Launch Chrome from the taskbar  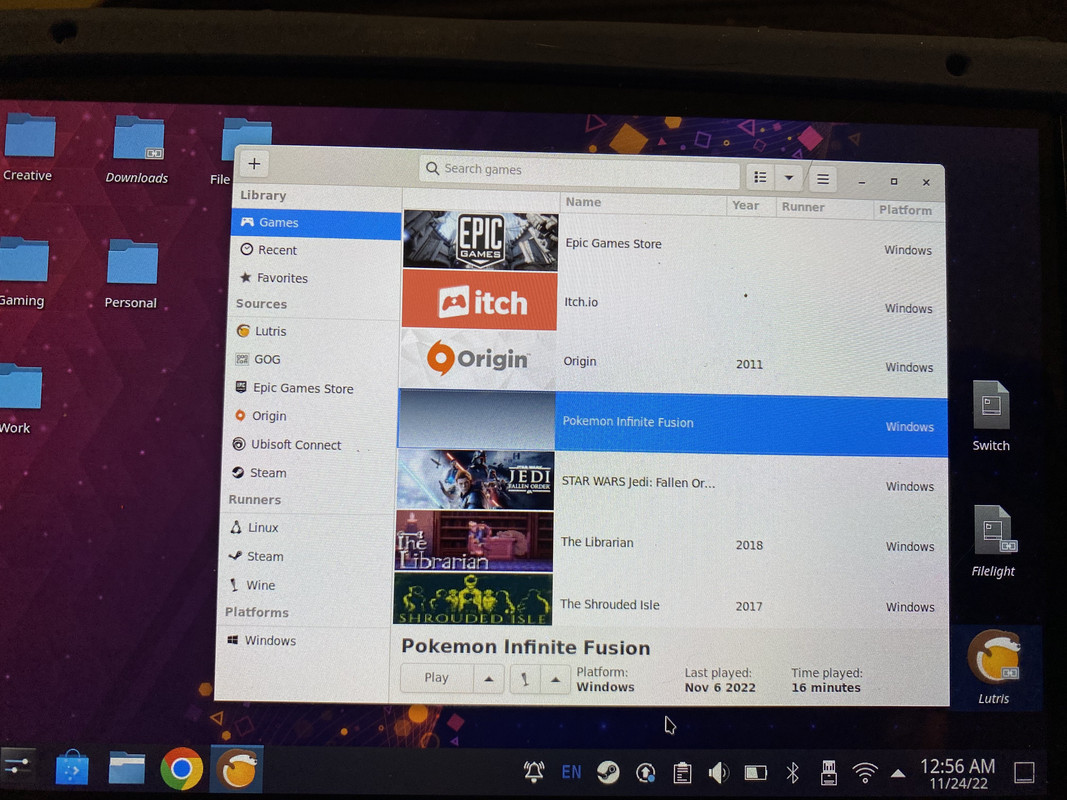(181, 769)
